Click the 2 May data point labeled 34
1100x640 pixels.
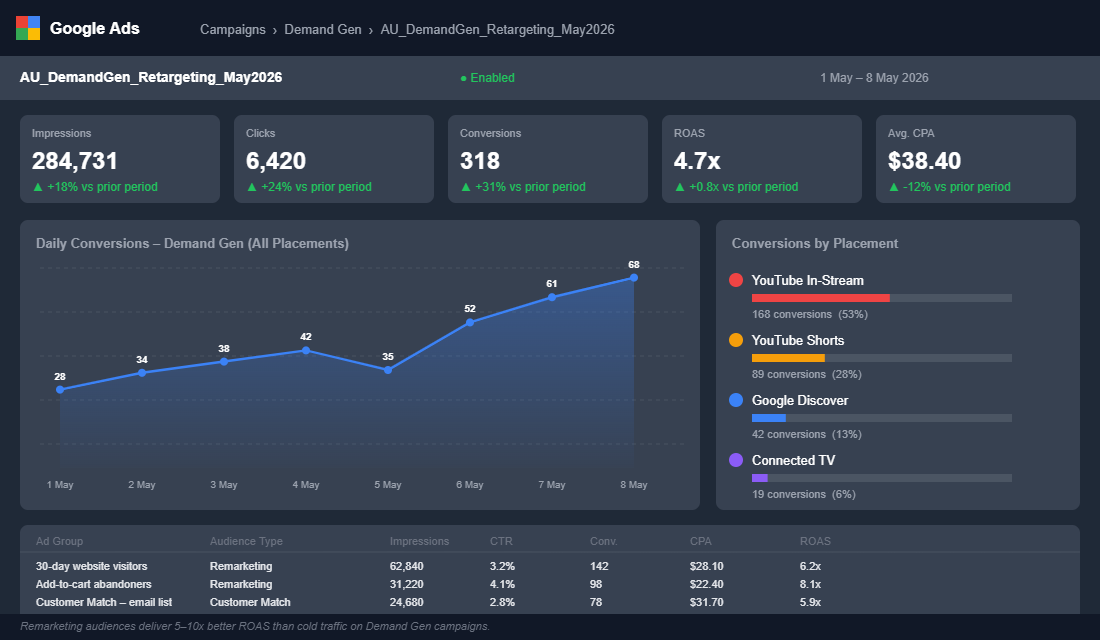(142, 373)
